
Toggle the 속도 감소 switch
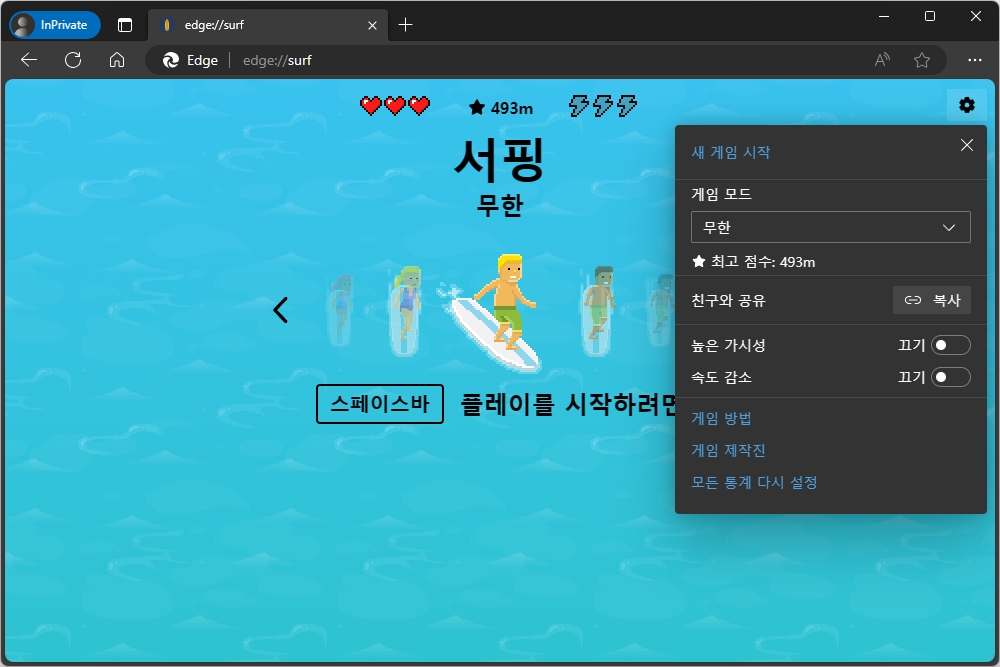[x=950, y=377]
